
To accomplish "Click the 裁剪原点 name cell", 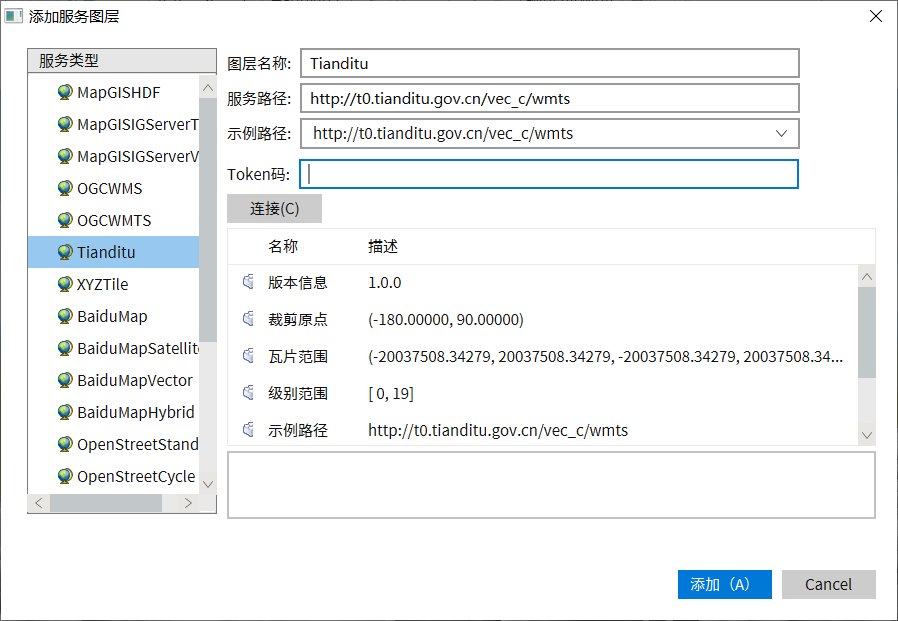I will [x=298, y=319].
